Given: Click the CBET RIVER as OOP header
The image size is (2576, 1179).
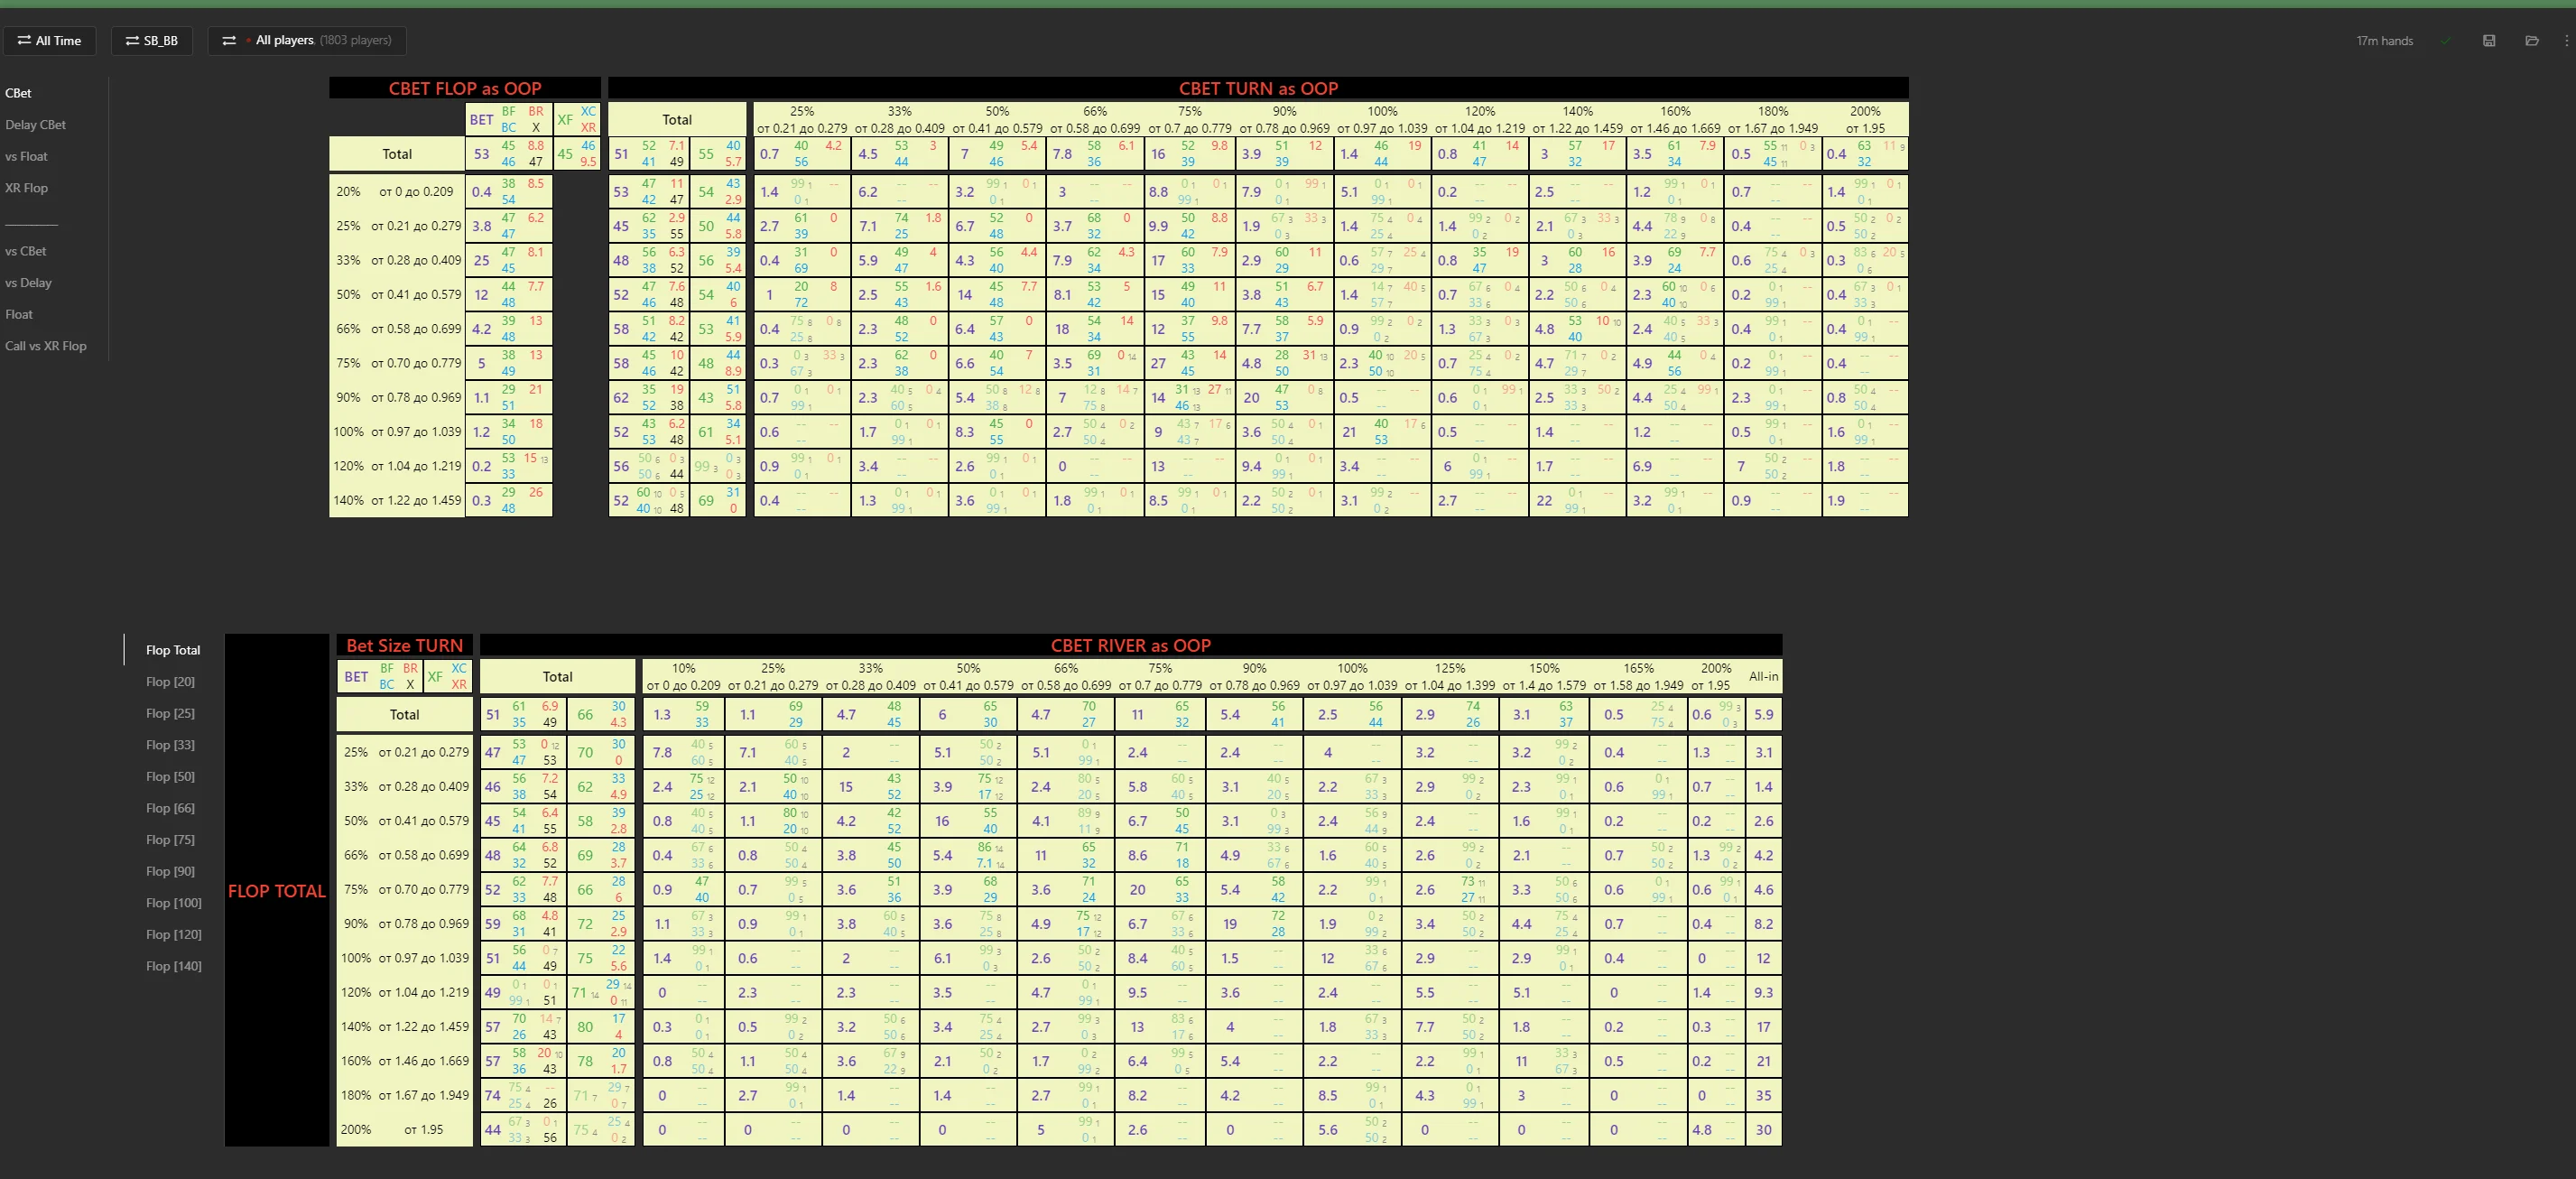Looking at the screenshot, I should [x=1130, y=646].
